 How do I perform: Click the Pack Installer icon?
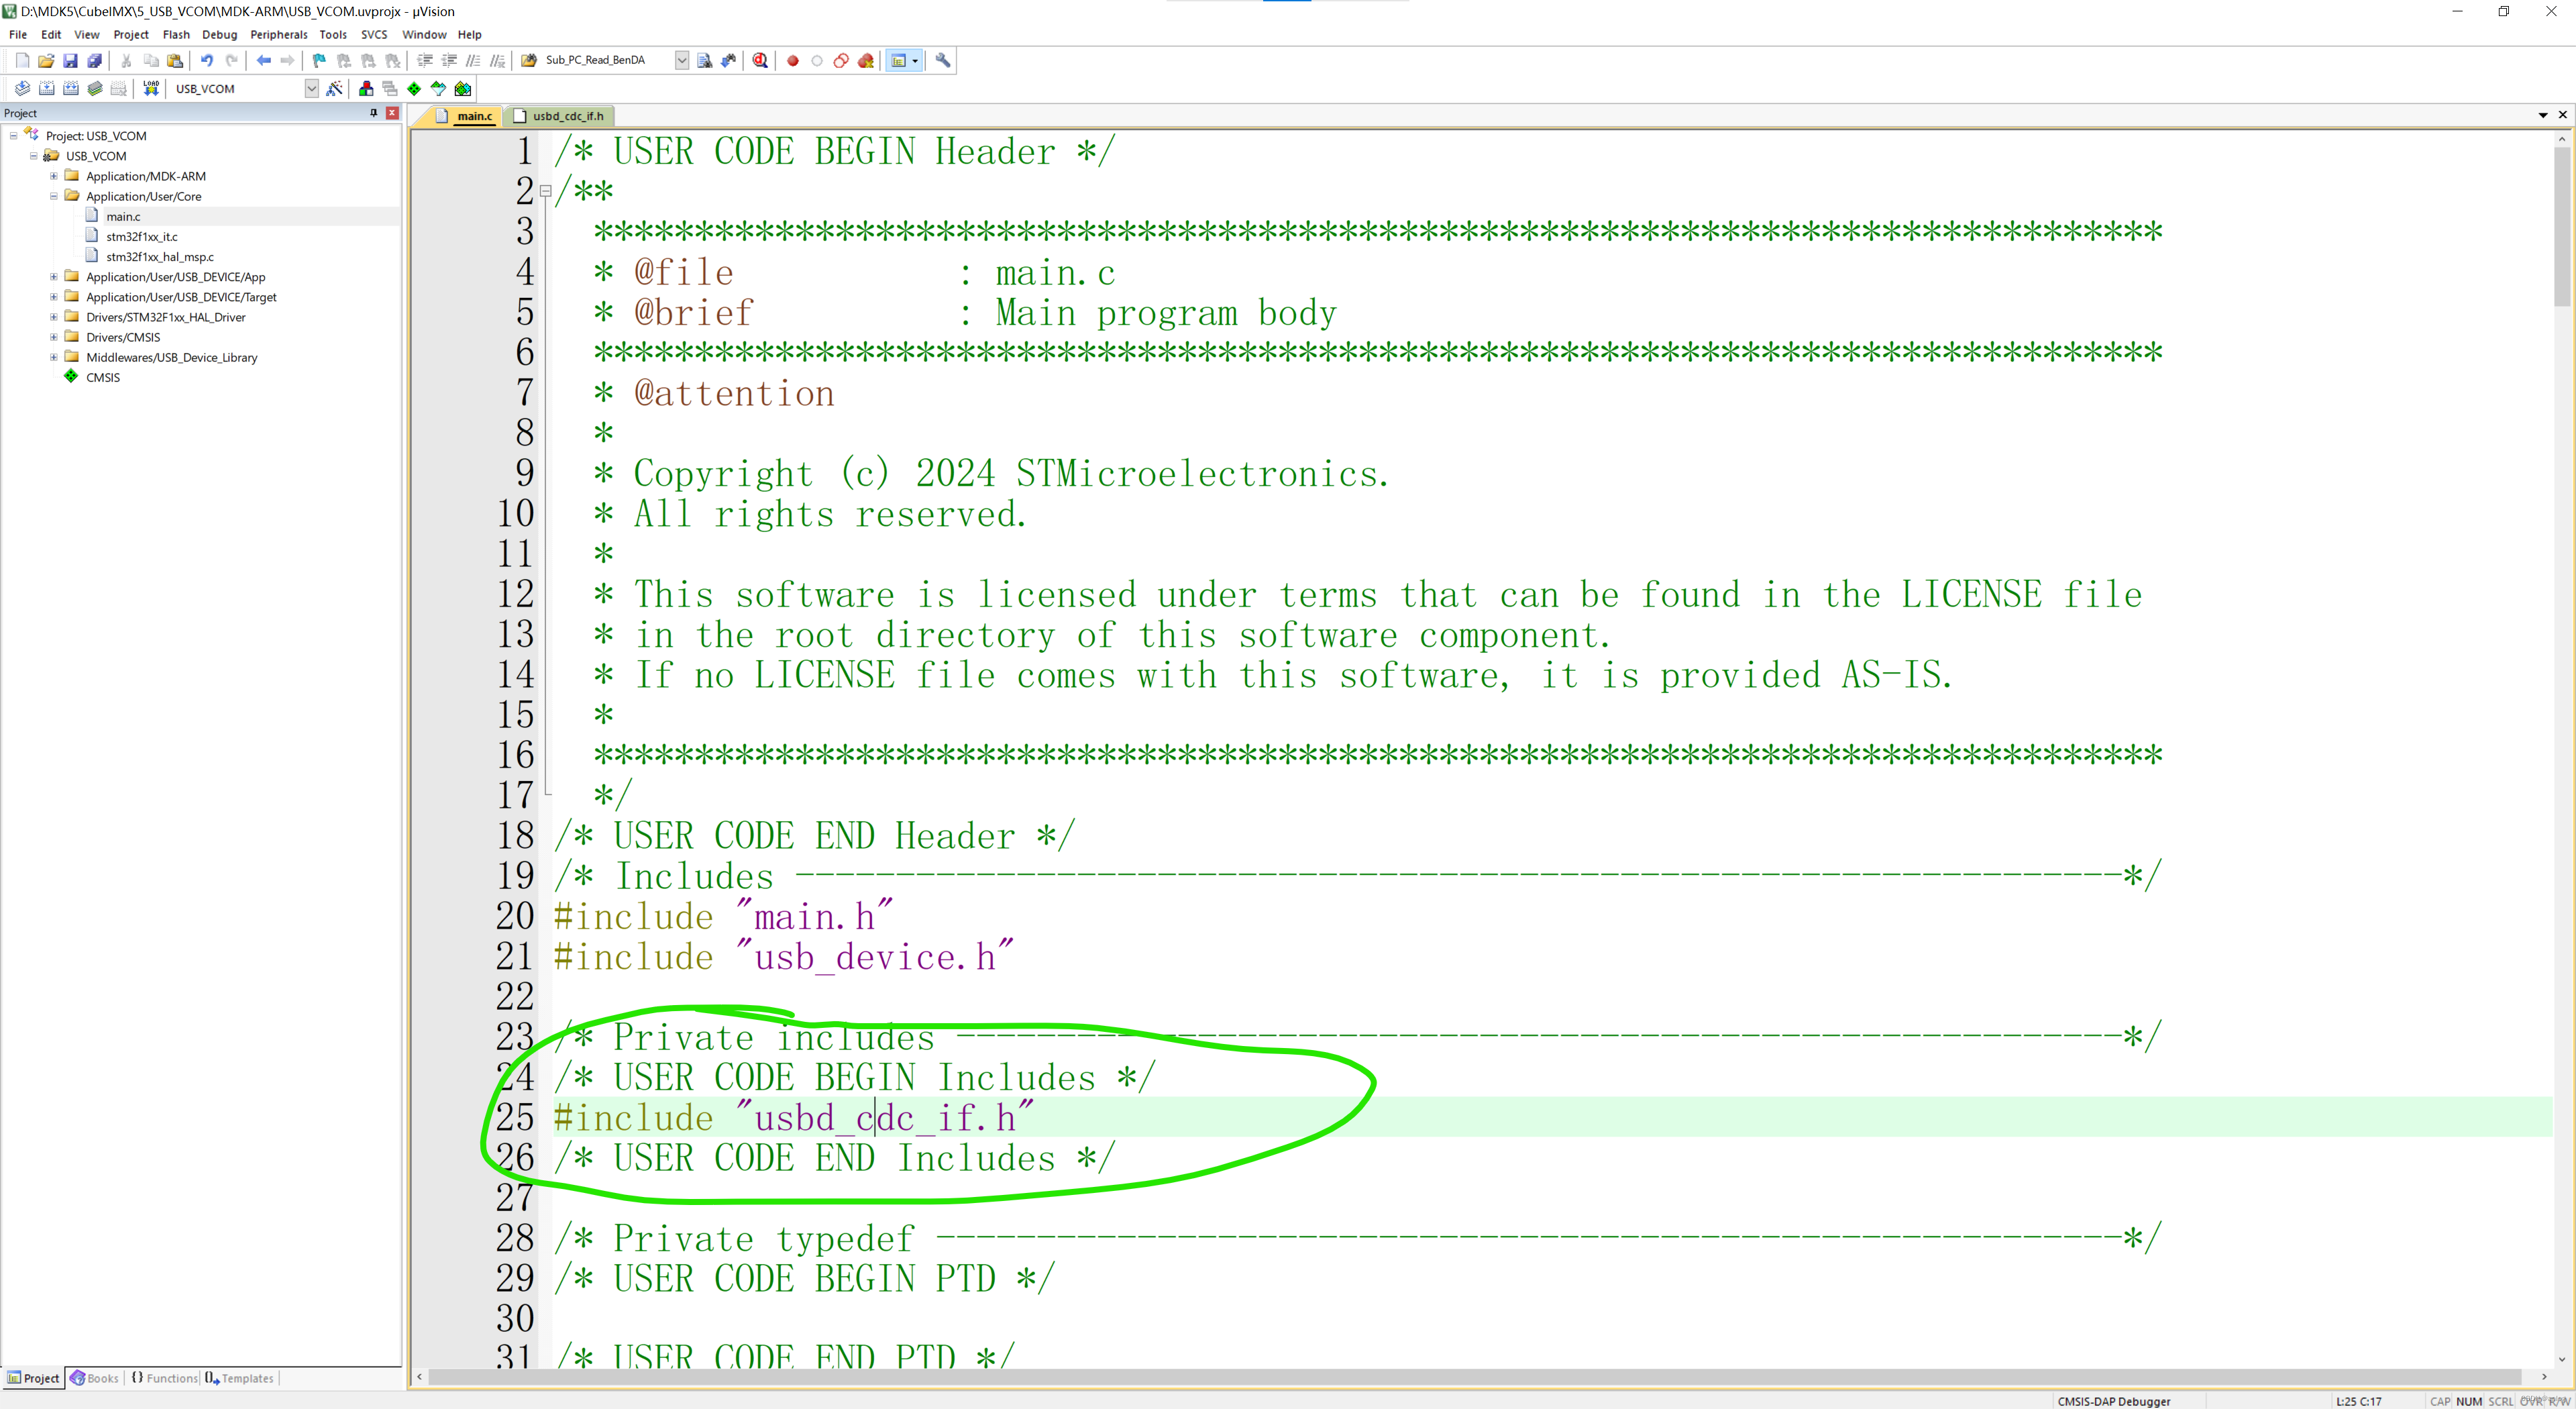(x=463, y=88)
